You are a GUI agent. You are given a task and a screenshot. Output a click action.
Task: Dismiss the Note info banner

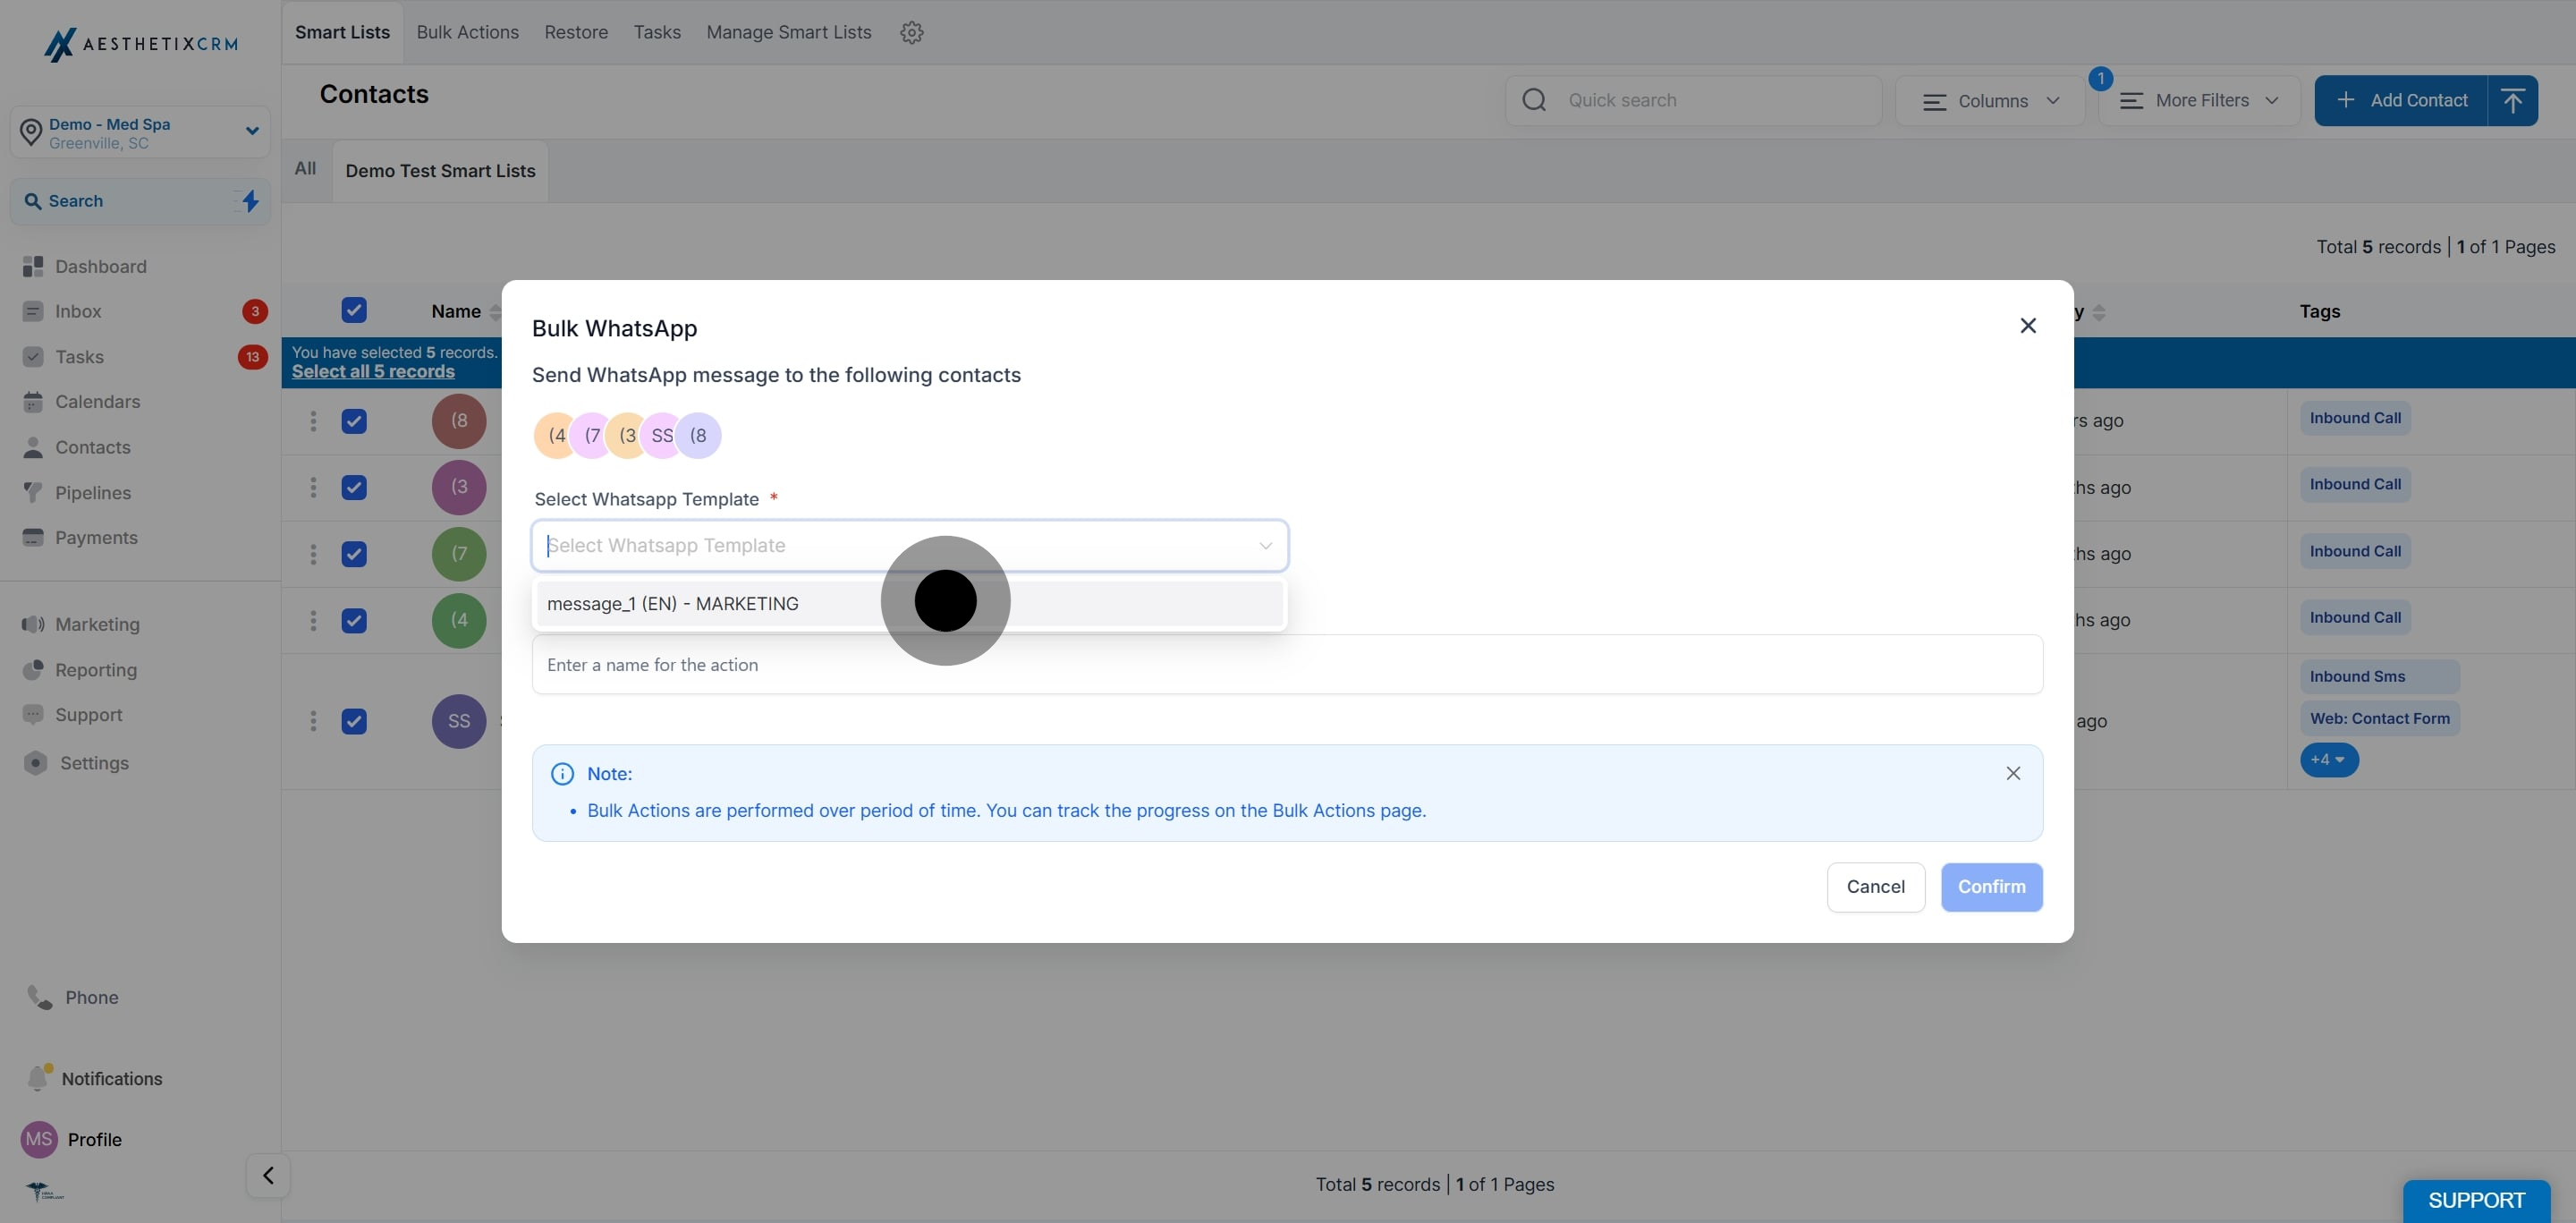(2013, 773)
